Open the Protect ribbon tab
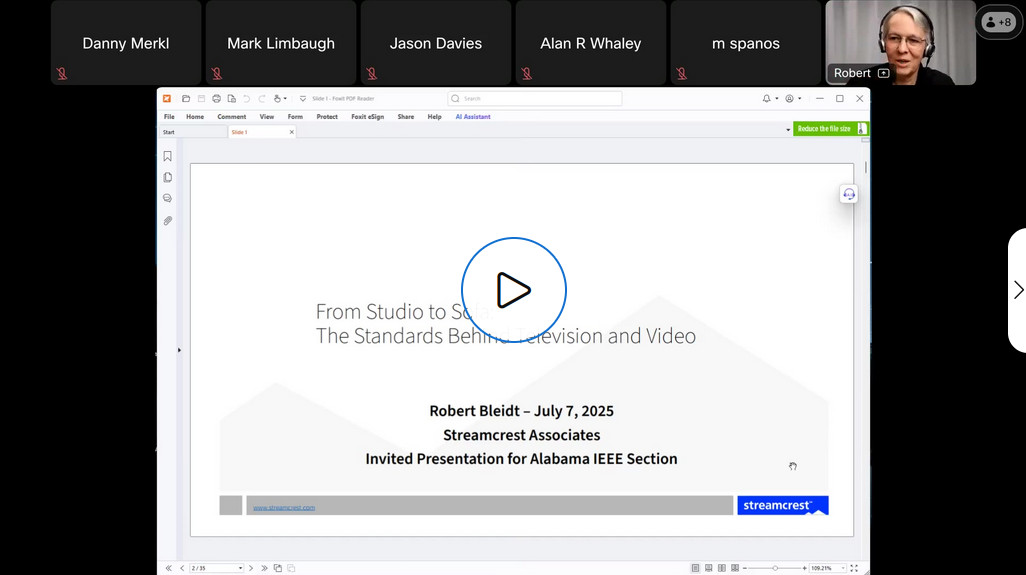1026x575 pixels. 327,117
